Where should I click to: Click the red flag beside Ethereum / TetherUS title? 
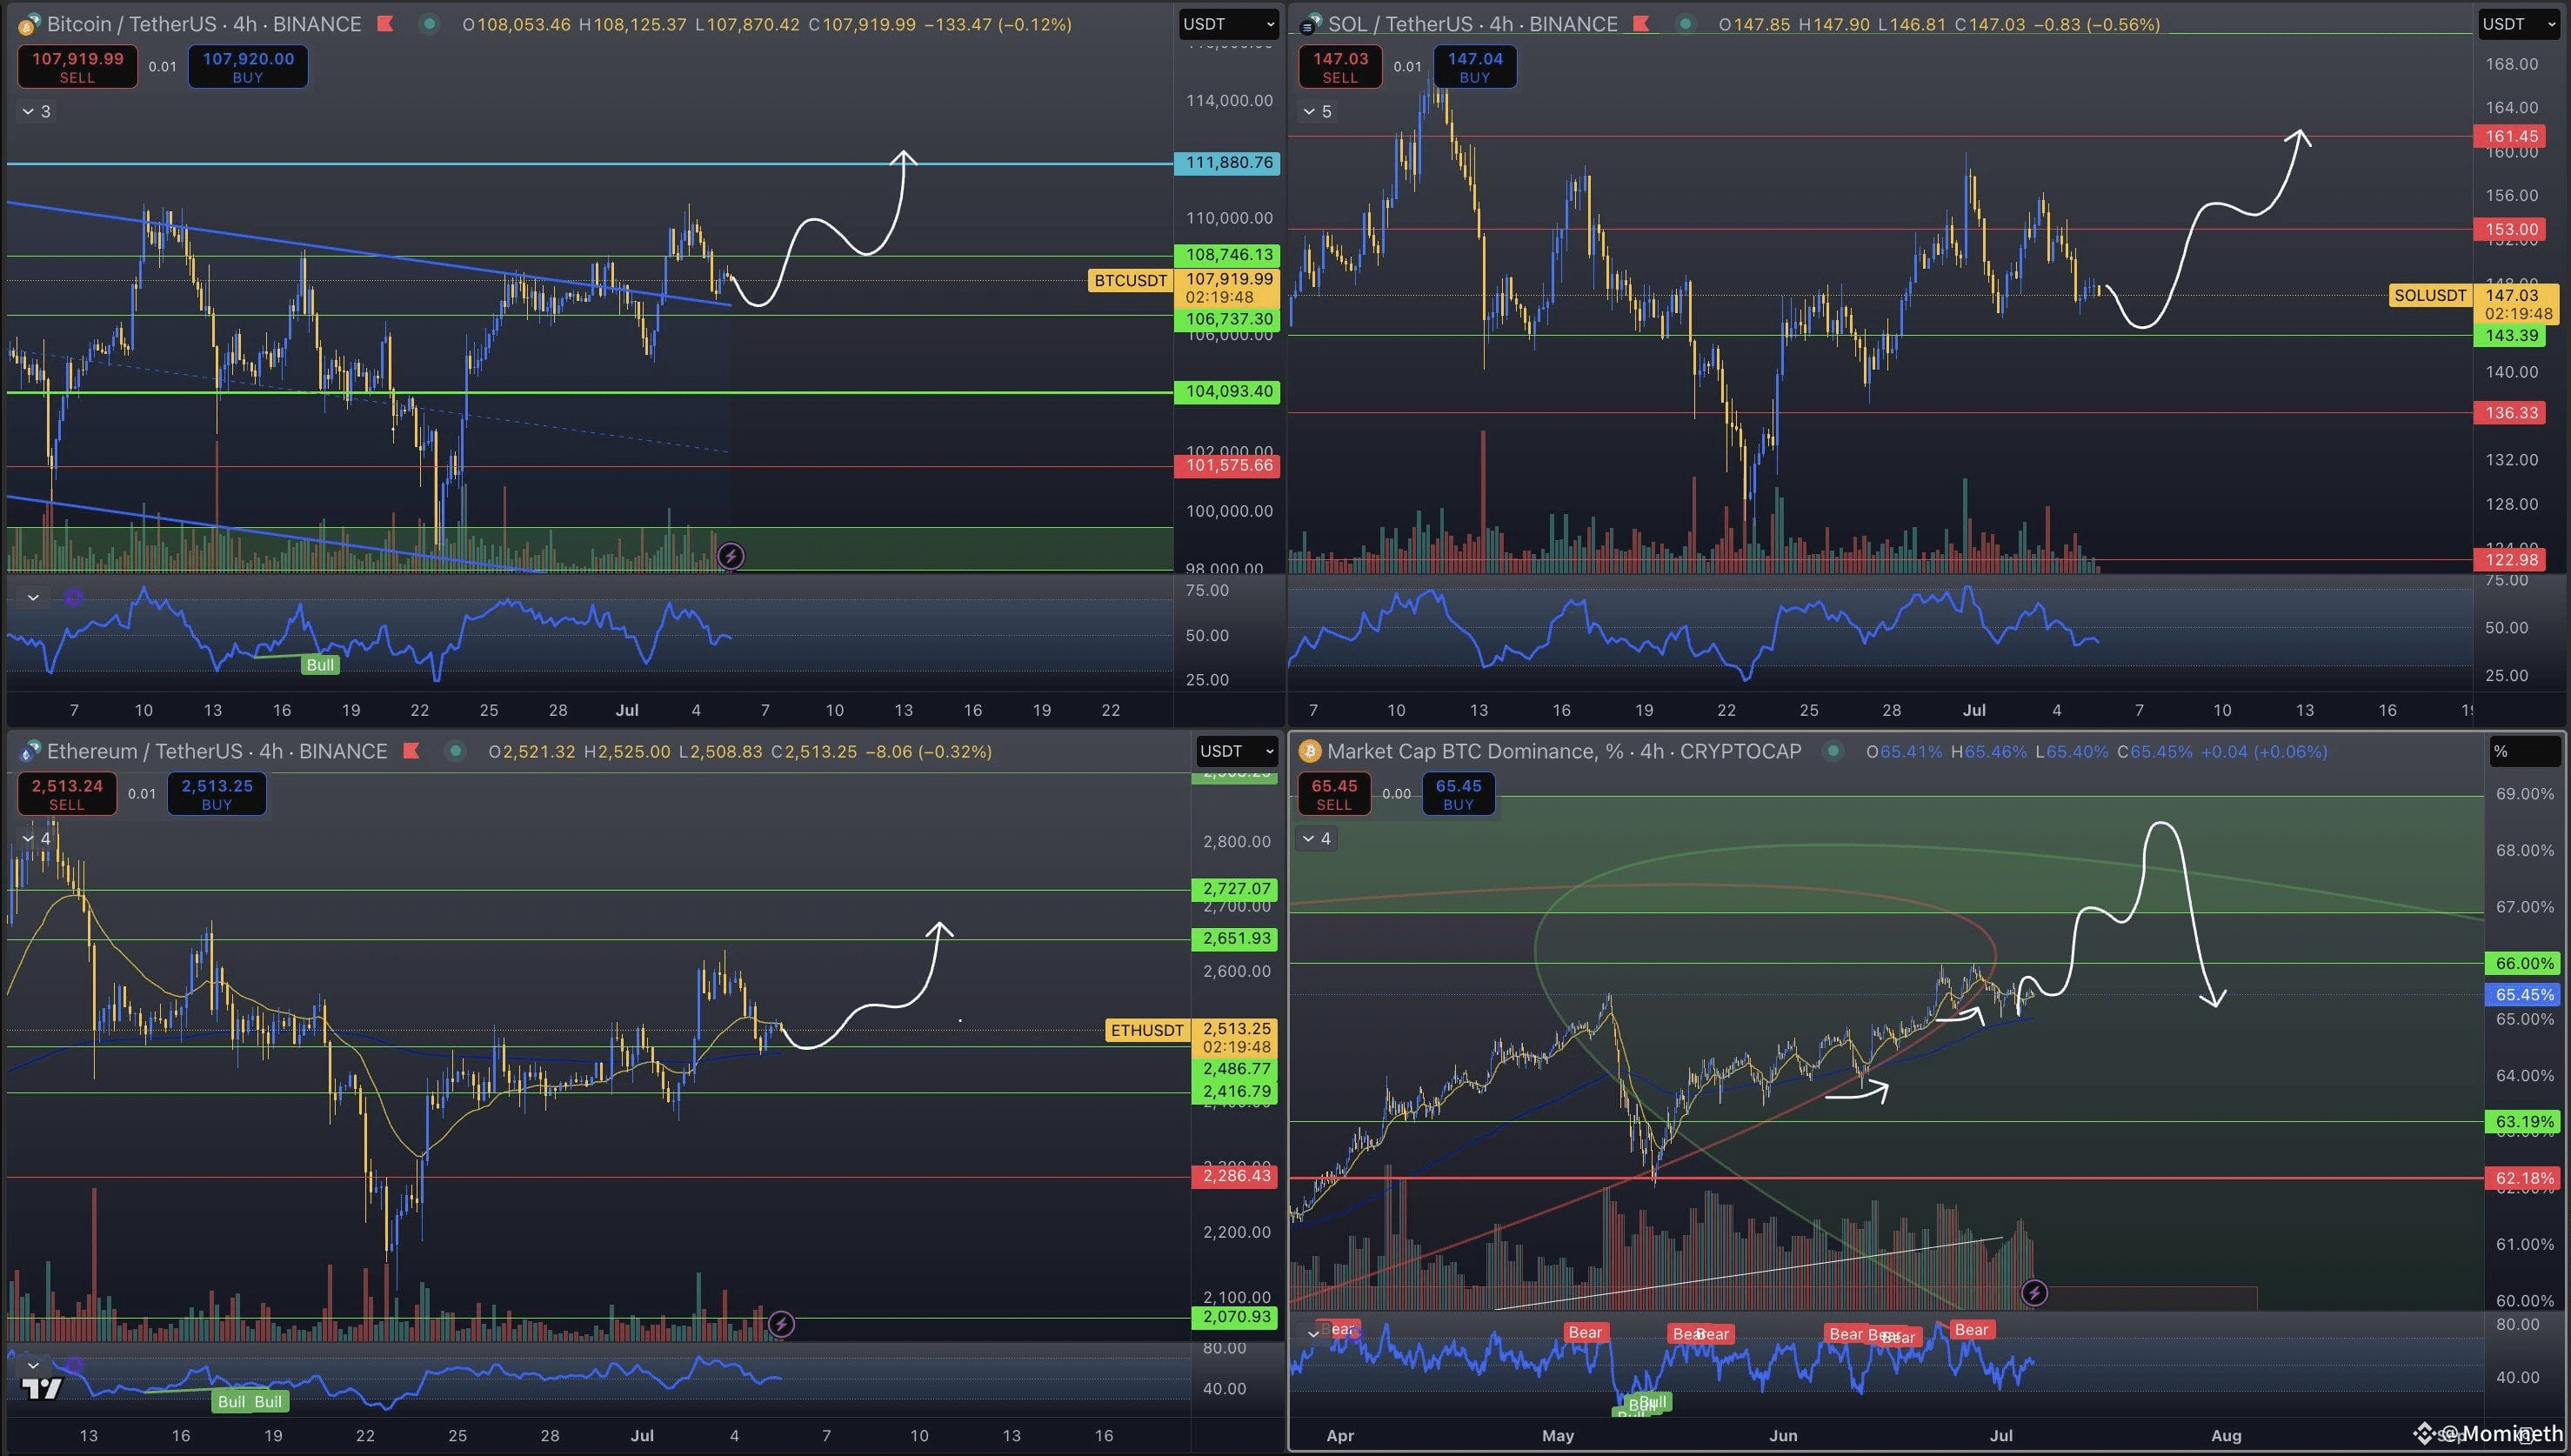click(411, 751)
